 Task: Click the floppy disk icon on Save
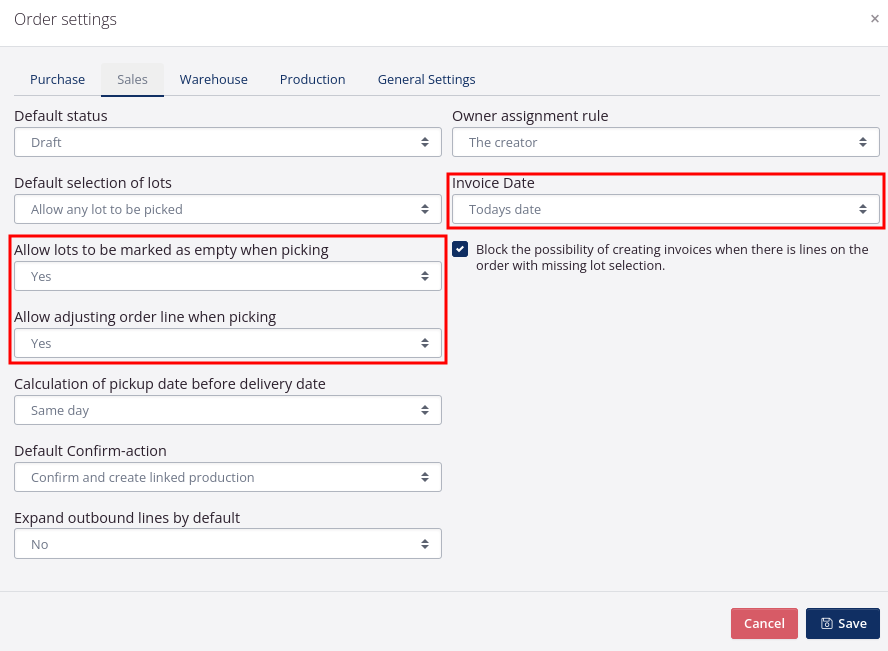point(826,623)
